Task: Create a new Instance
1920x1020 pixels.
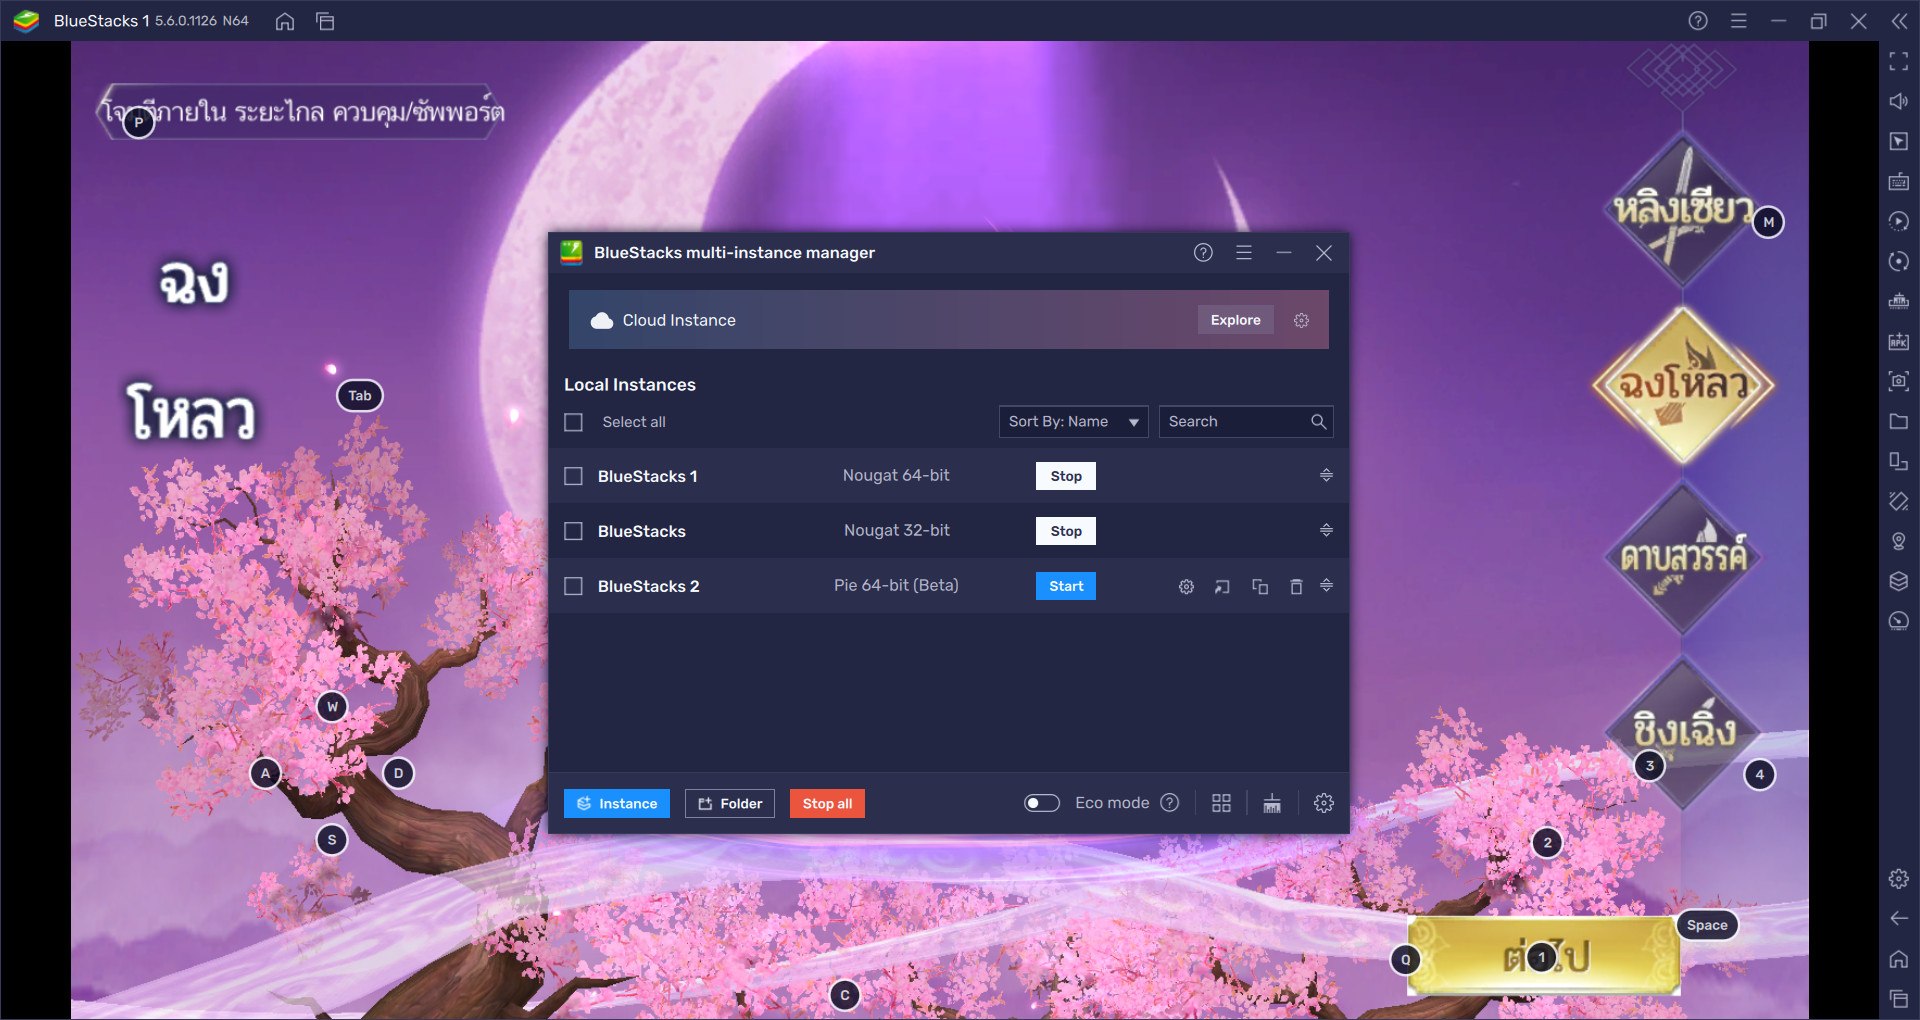Action: click(617, 804)
